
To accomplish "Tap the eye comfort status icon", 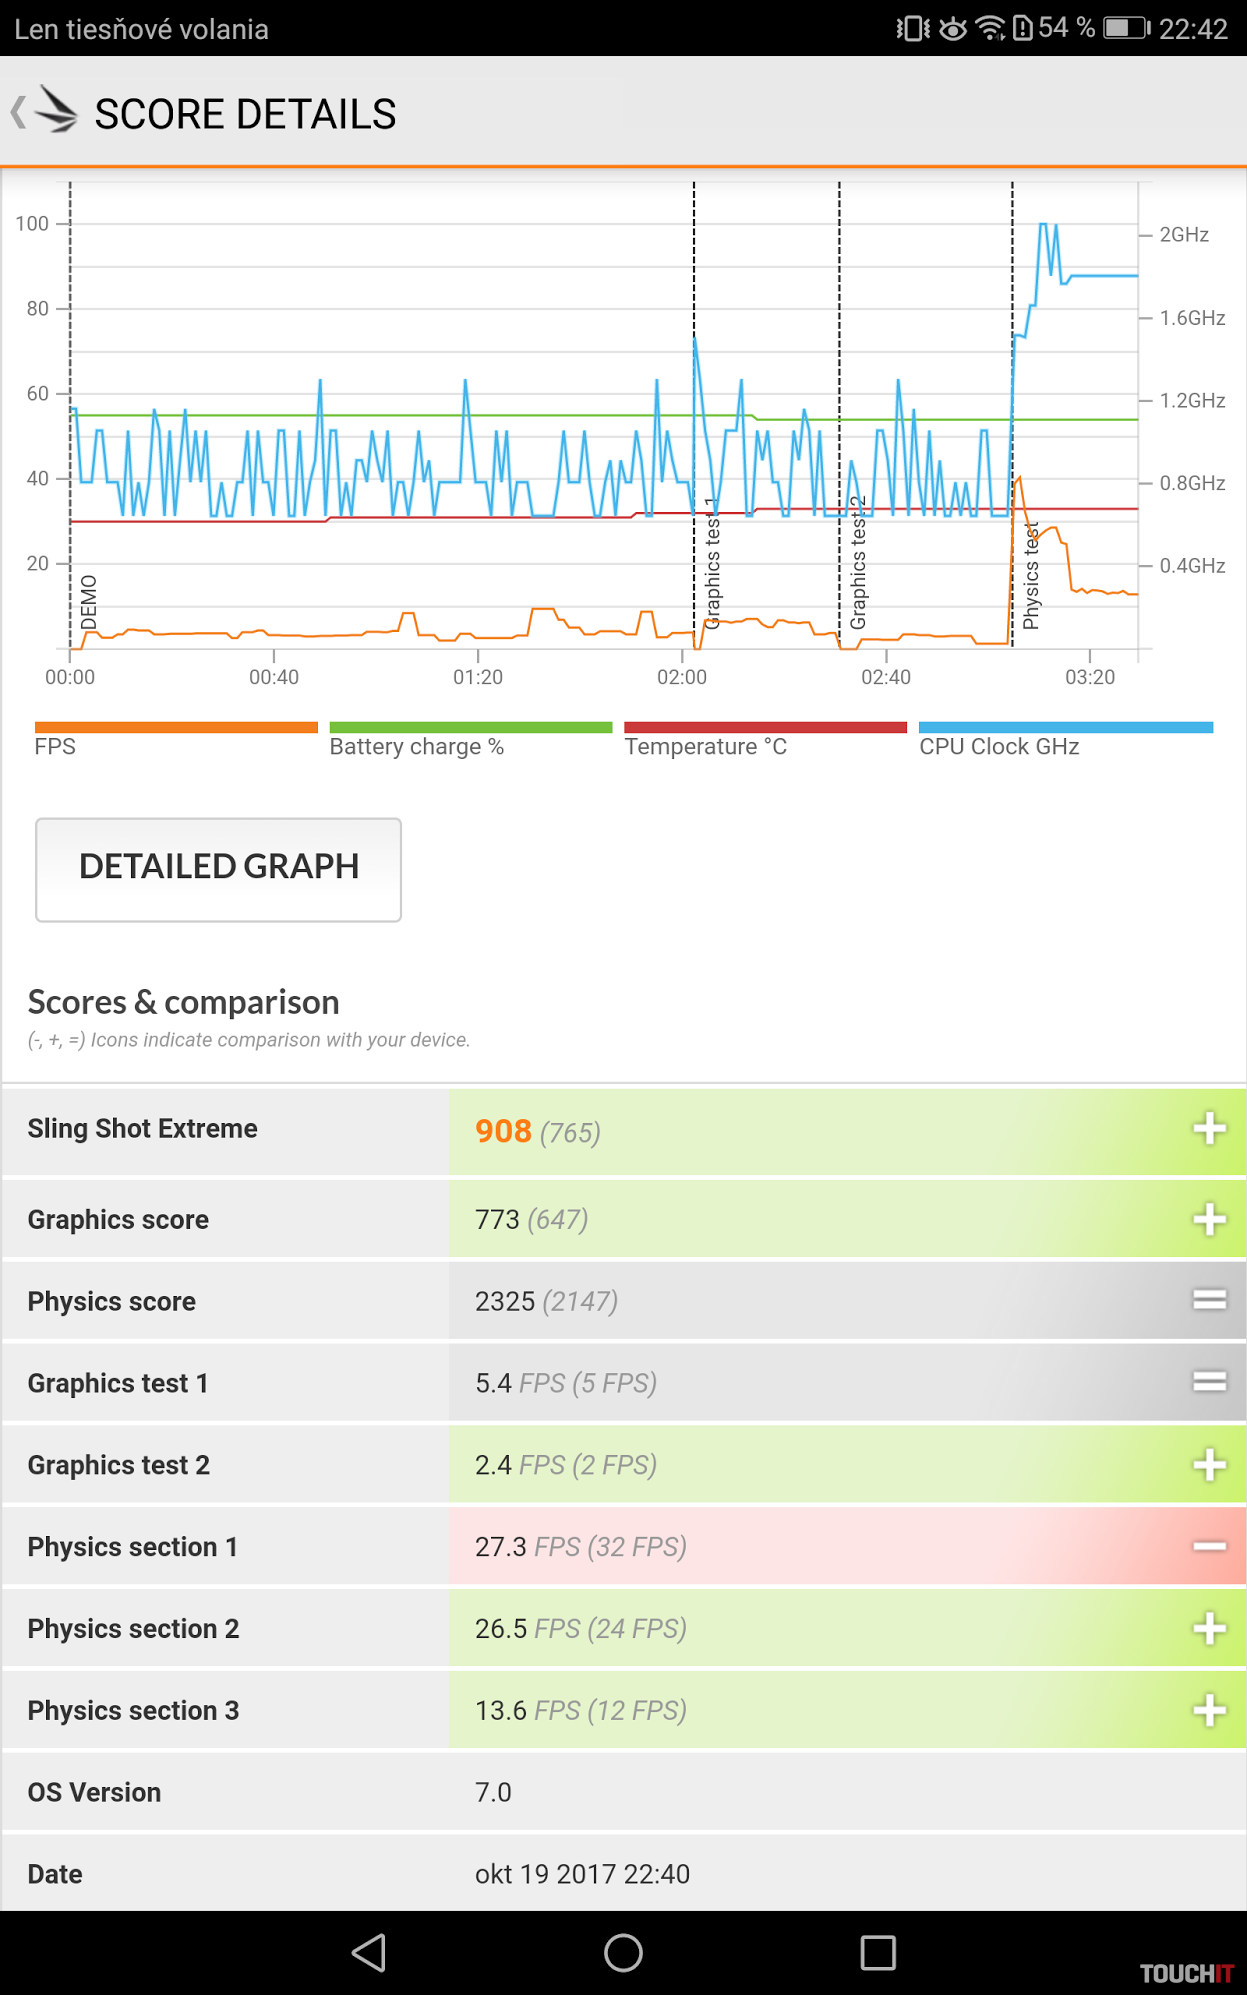I will pyautogui.click(x=952, y=28).
